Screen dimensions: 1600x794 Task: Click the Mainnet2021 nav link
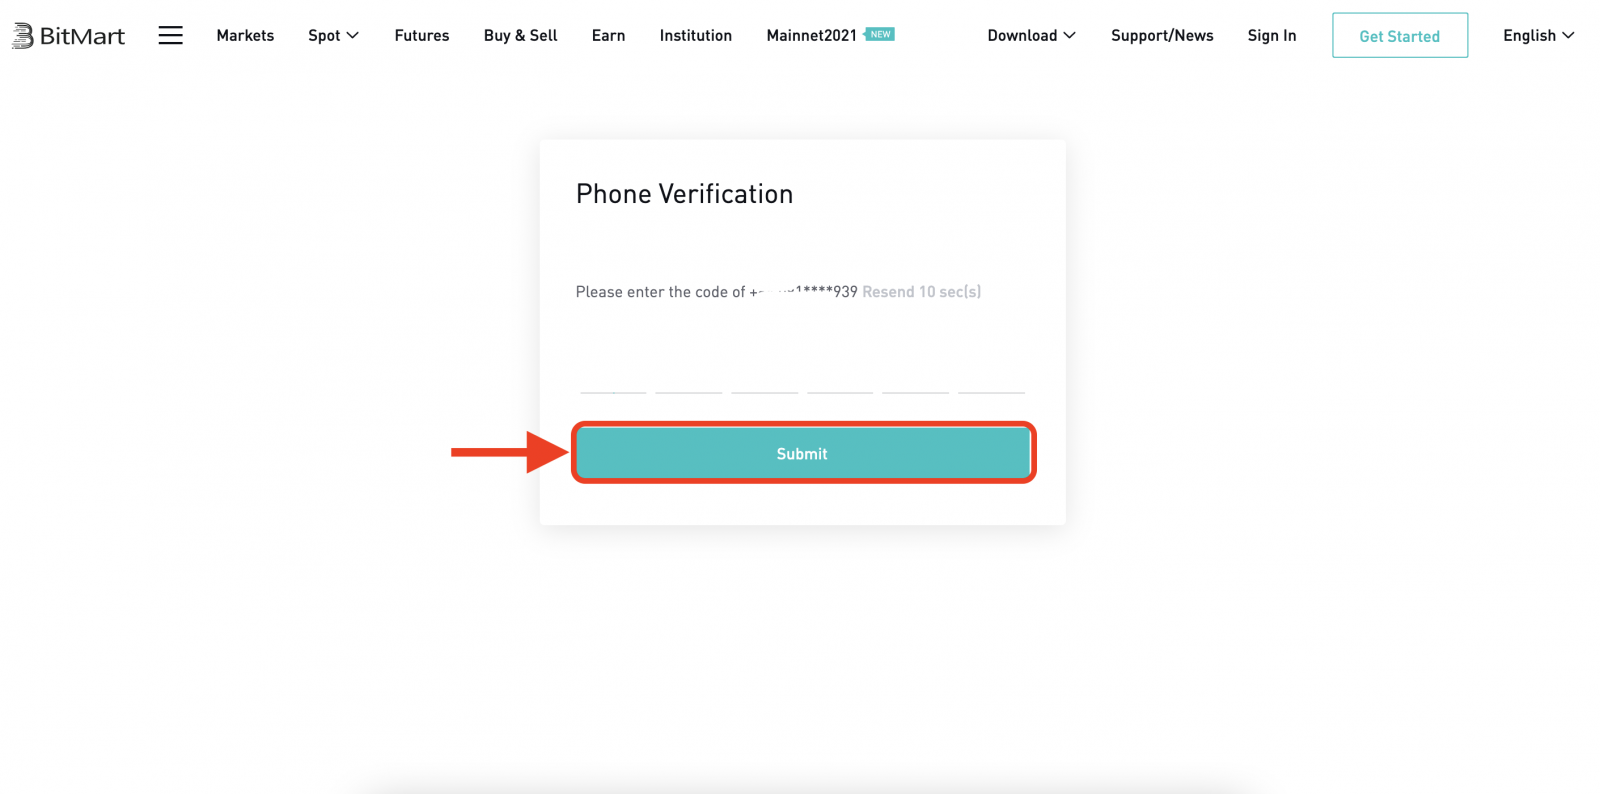(812, 36)
